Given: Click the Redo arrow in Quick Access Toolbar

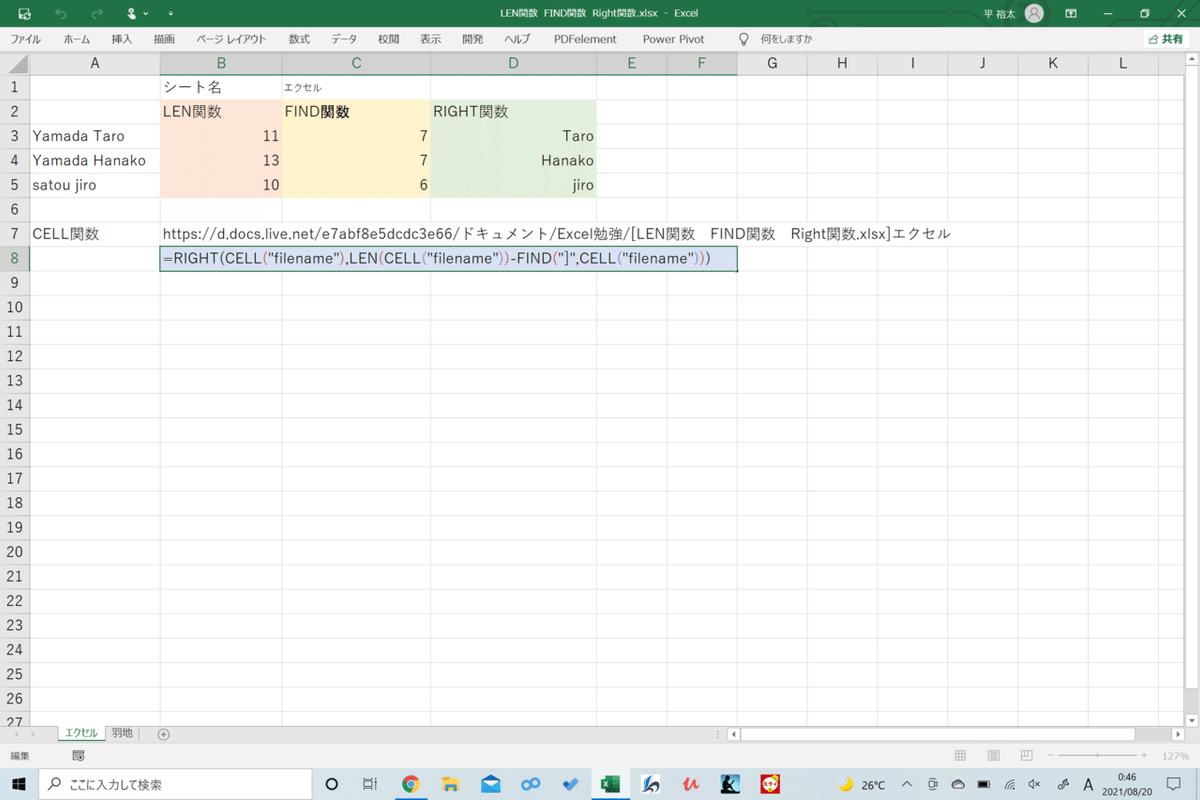Looking at the screenshot, I should [96, 14].
